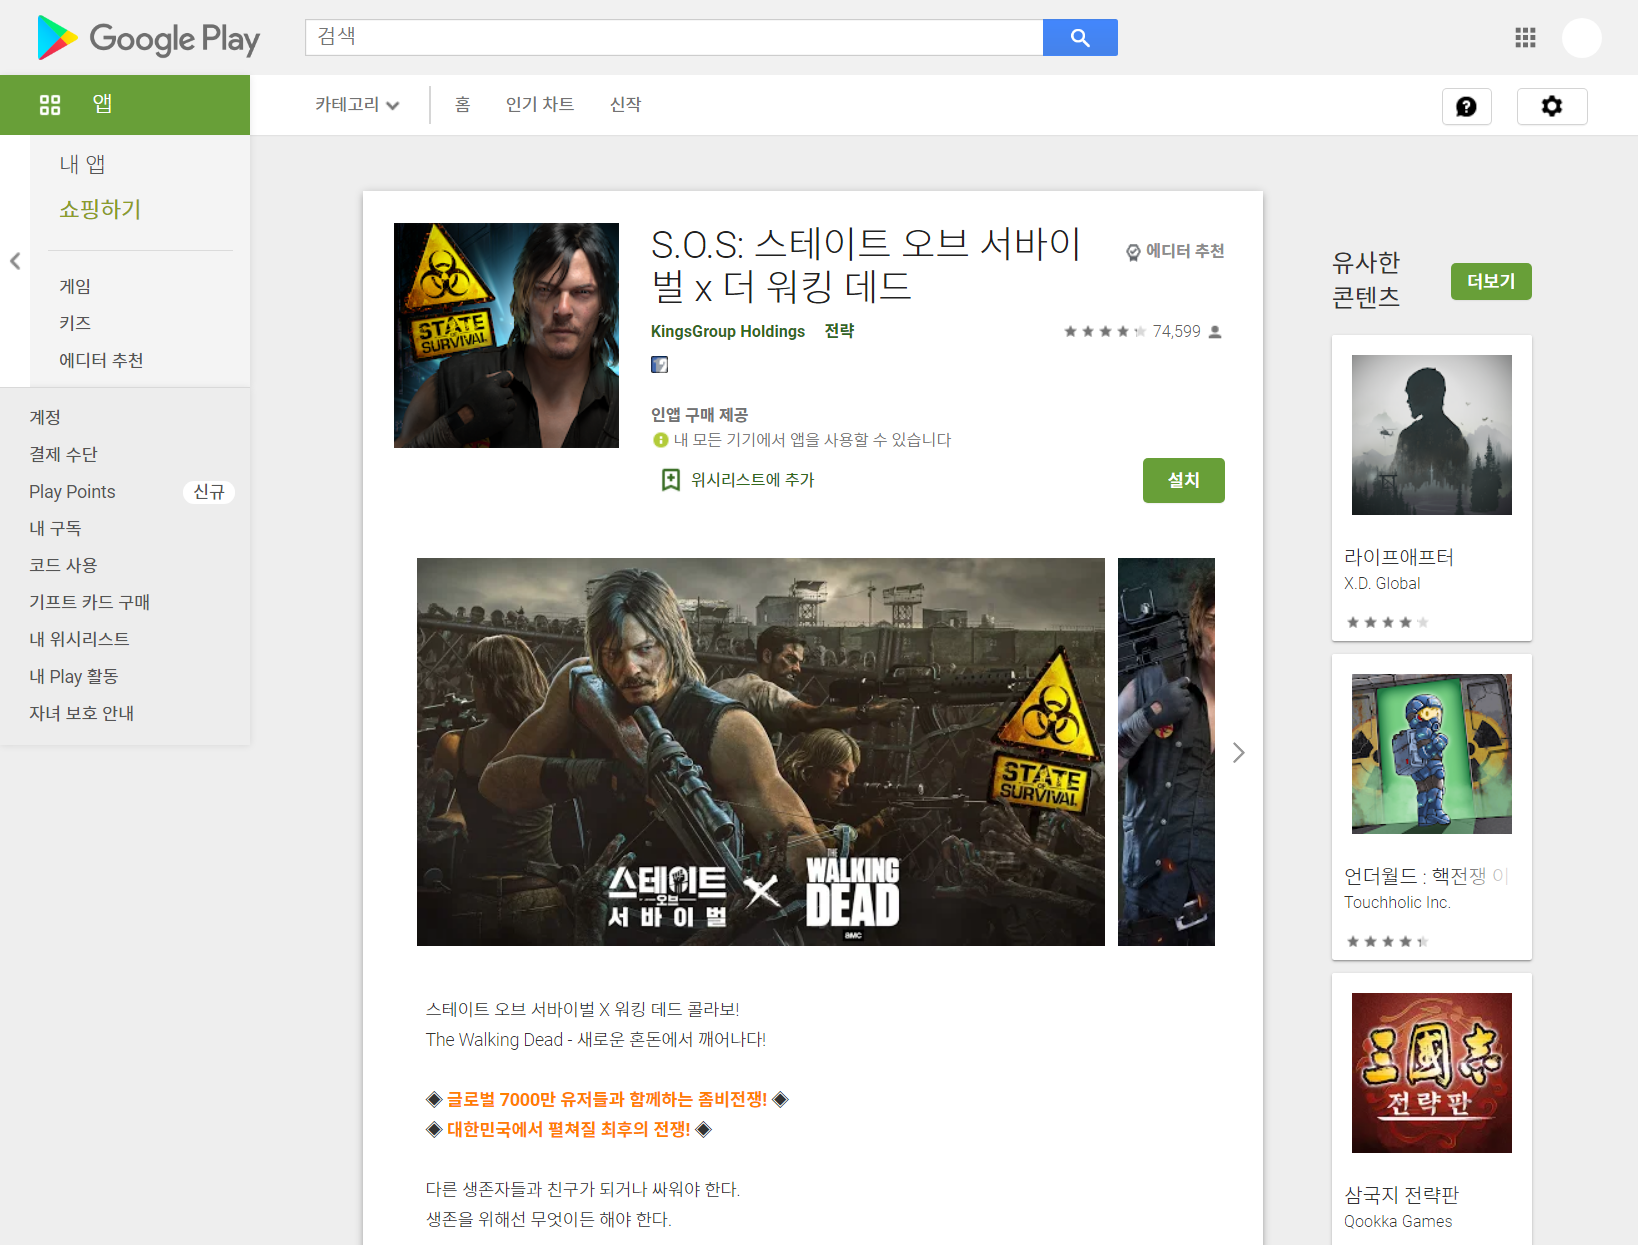Open 결제 수단 link

pyautogui.click(x=63, y=454)
